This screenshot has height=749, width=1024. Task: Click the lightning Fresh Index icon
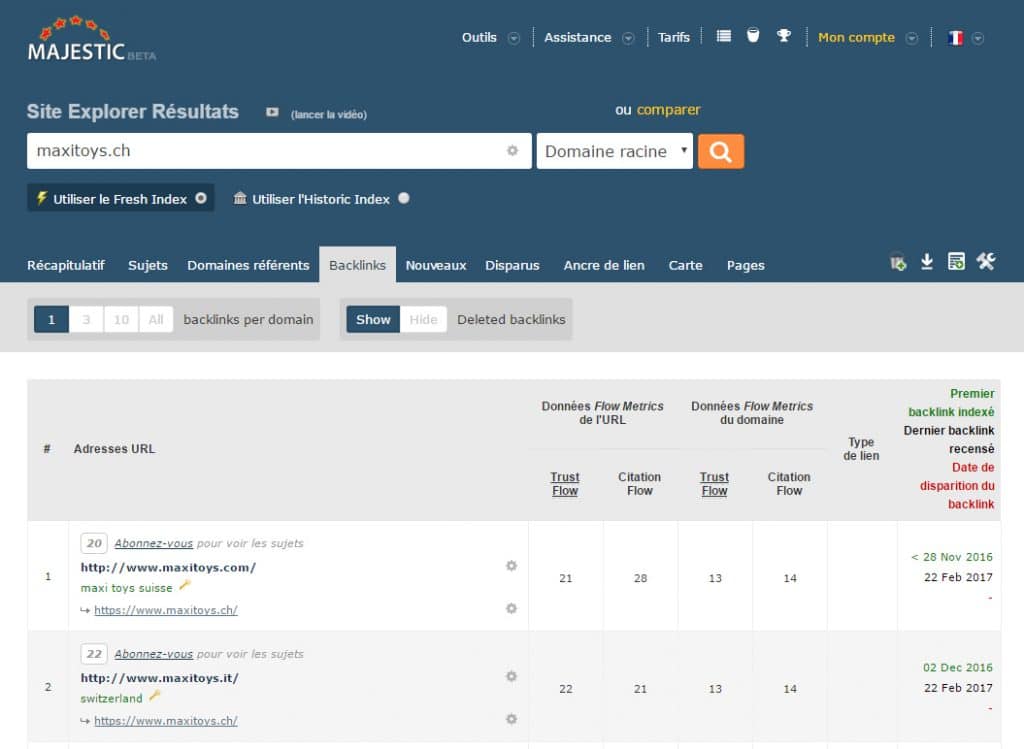[x=42, y=198]
